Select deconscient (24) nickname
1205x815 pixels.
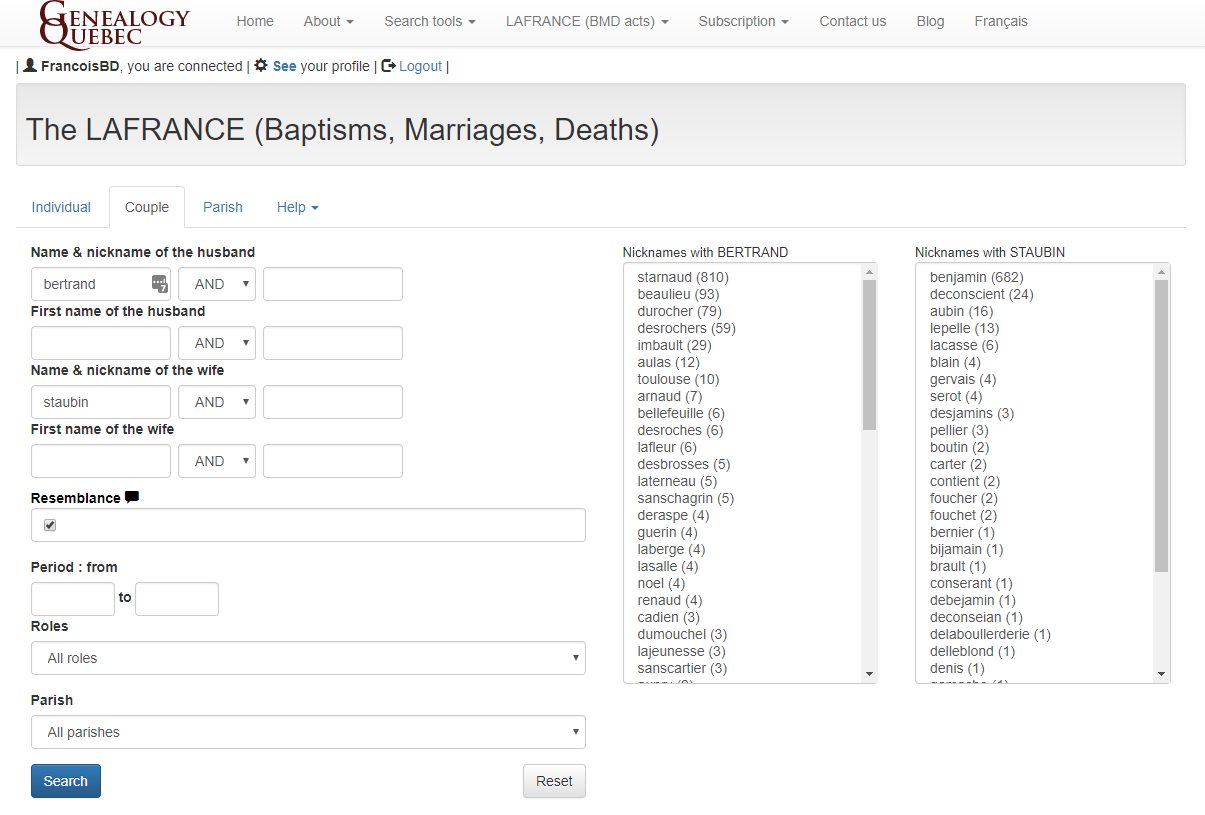tap(981, 294)
